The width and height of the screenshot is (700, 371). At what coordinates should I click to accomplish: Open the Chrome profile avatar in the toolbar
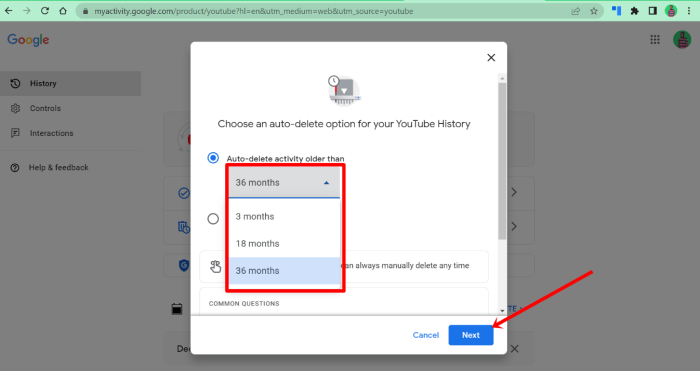click(671, 11)
